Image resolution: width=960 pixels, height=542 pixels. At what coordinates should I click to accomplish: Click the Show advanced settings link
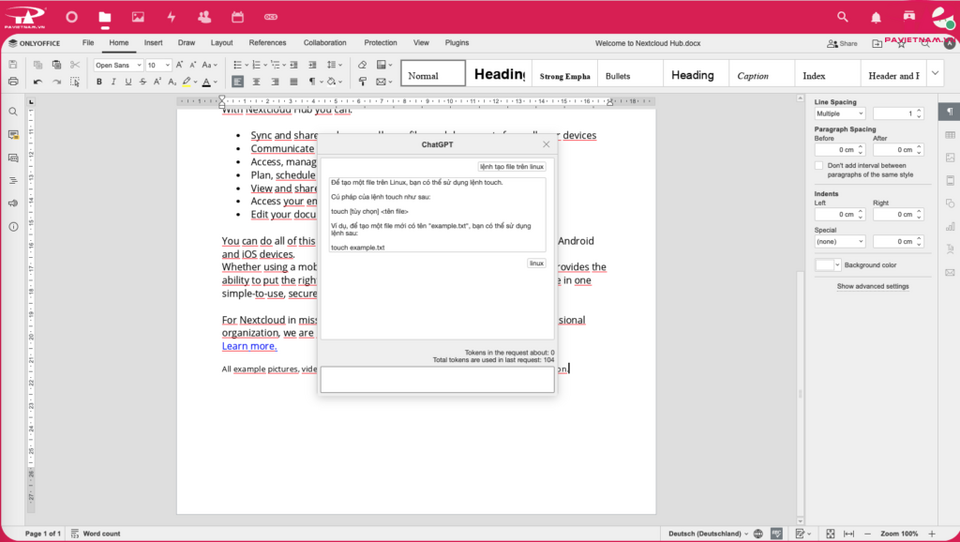[x=872, y=286]
